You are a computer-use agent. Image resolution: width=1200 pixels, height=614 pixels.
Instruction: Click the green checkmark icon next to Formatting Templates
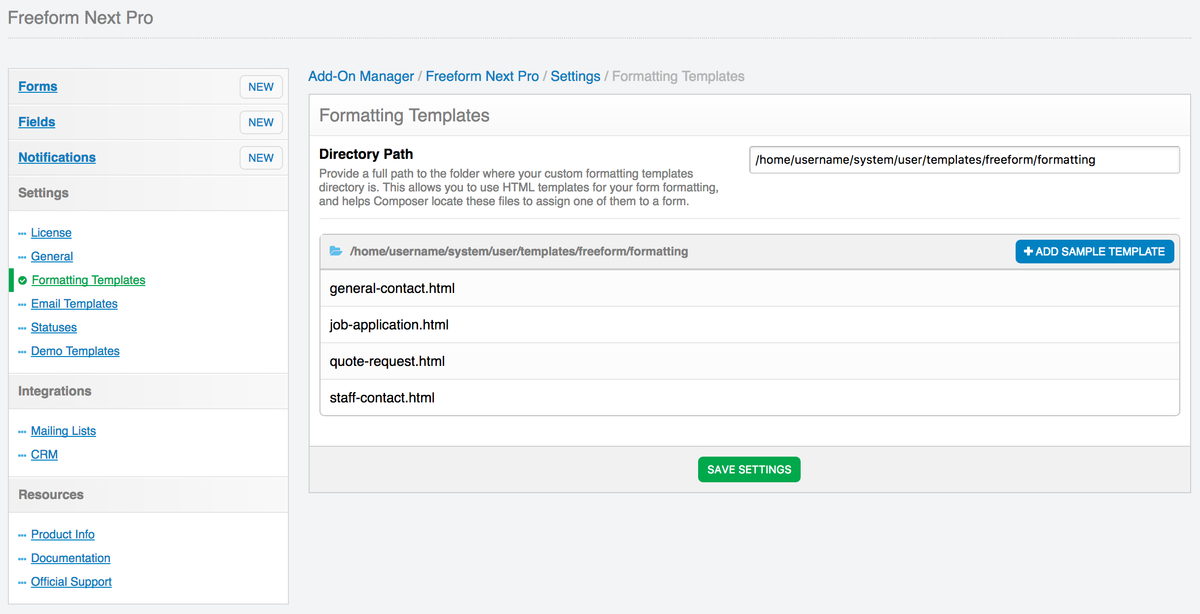(x=23, y=281)
